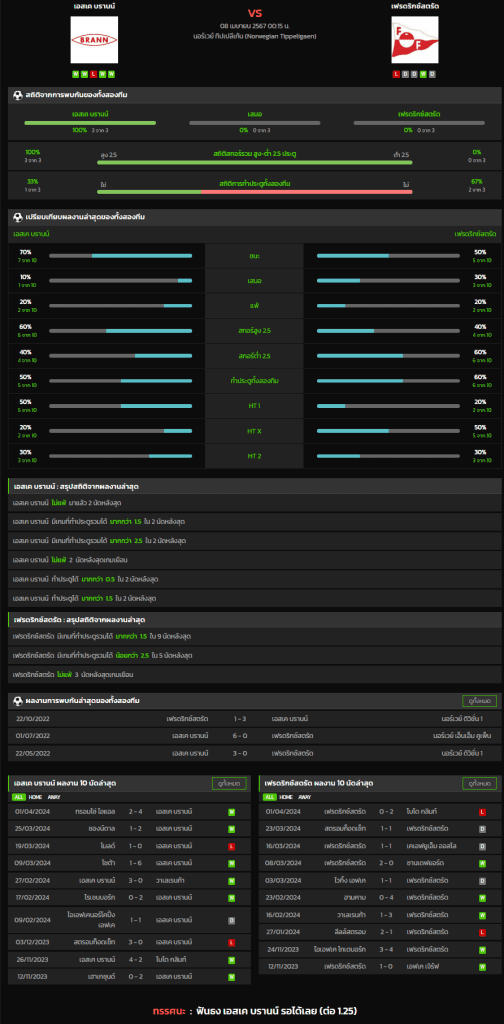Viewport: 504px width, 1024px height.
Task: Click the soccer ball icon in head-to-head stats header
Action: 18,95
